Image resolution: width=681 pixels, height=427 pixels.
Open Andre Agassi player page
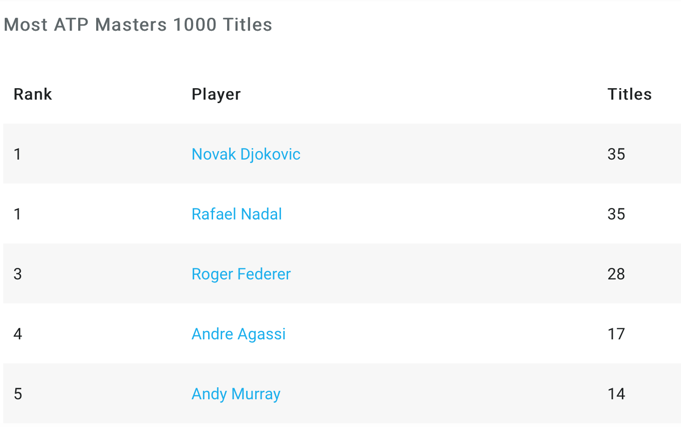pos(238,334)
